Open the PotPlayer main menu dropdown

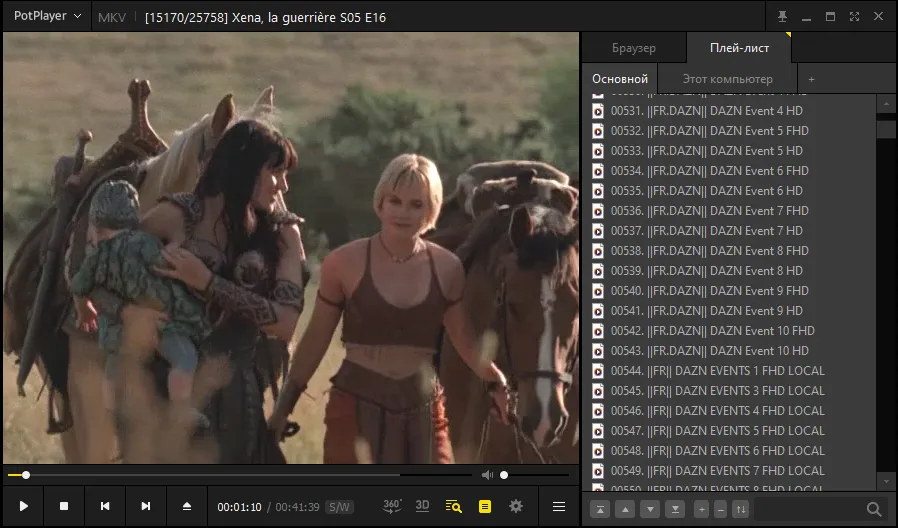click(48, 16)
